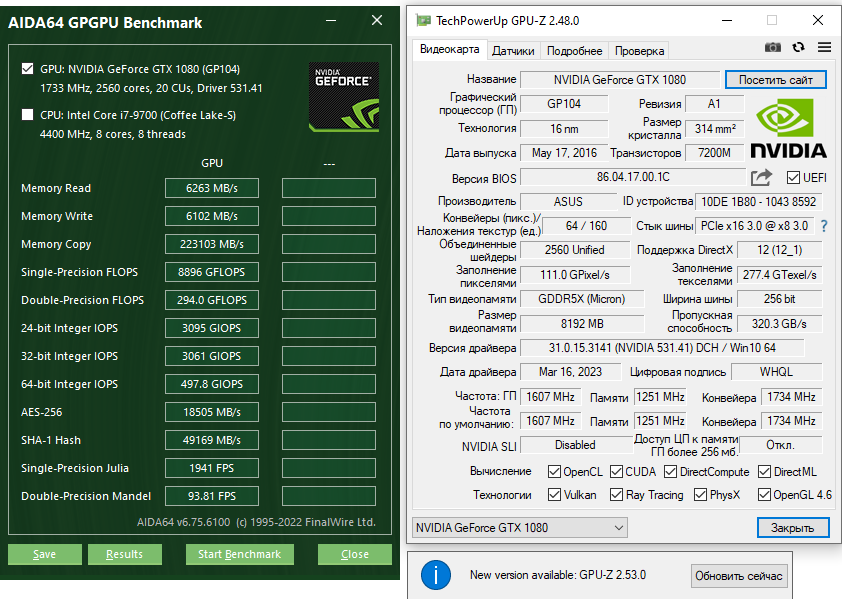The height and width of the screenshot is (599, 842).
Task: Click the 8896 GFLOPS single-precision result
Action: [212, 272]
